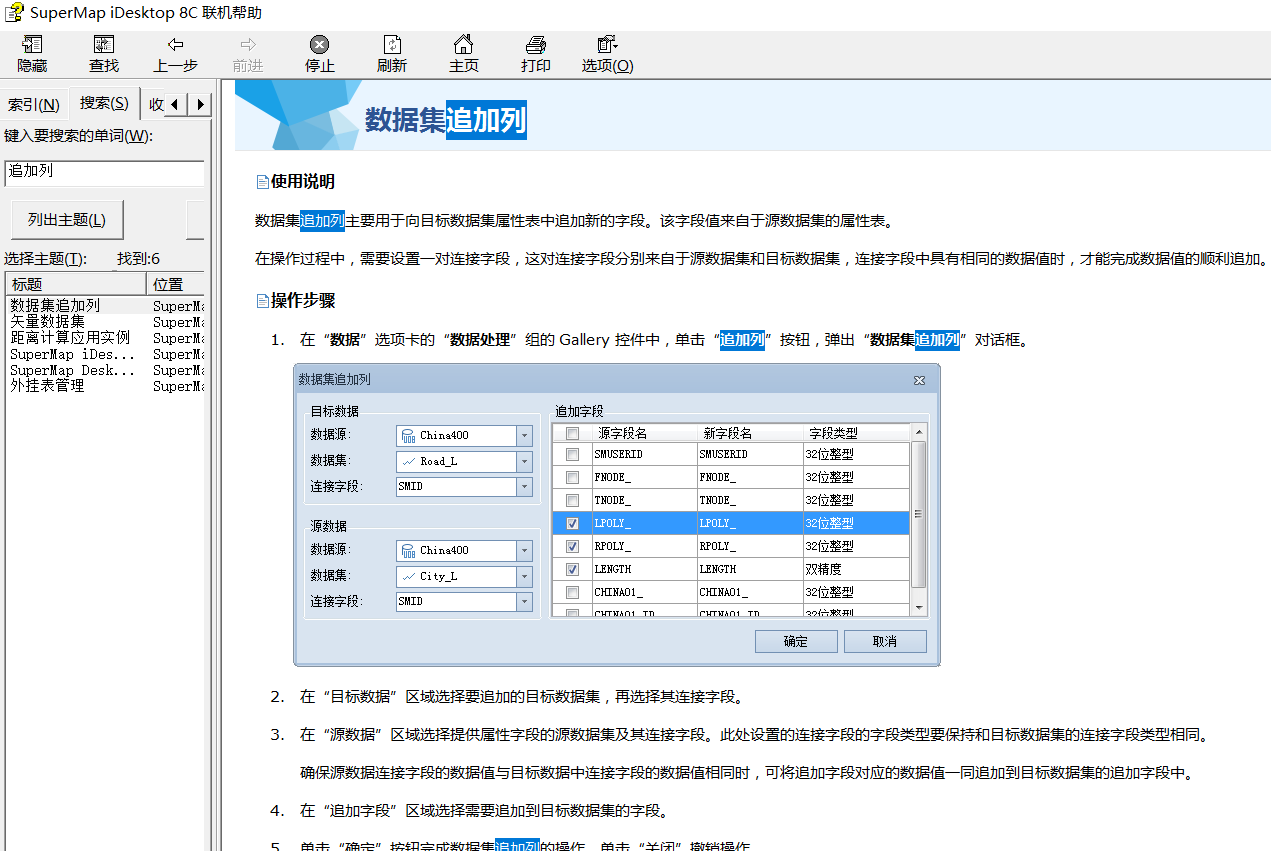Click the 确定 button in the dialog
1271x851 pixels.
(x=796, y=642)
